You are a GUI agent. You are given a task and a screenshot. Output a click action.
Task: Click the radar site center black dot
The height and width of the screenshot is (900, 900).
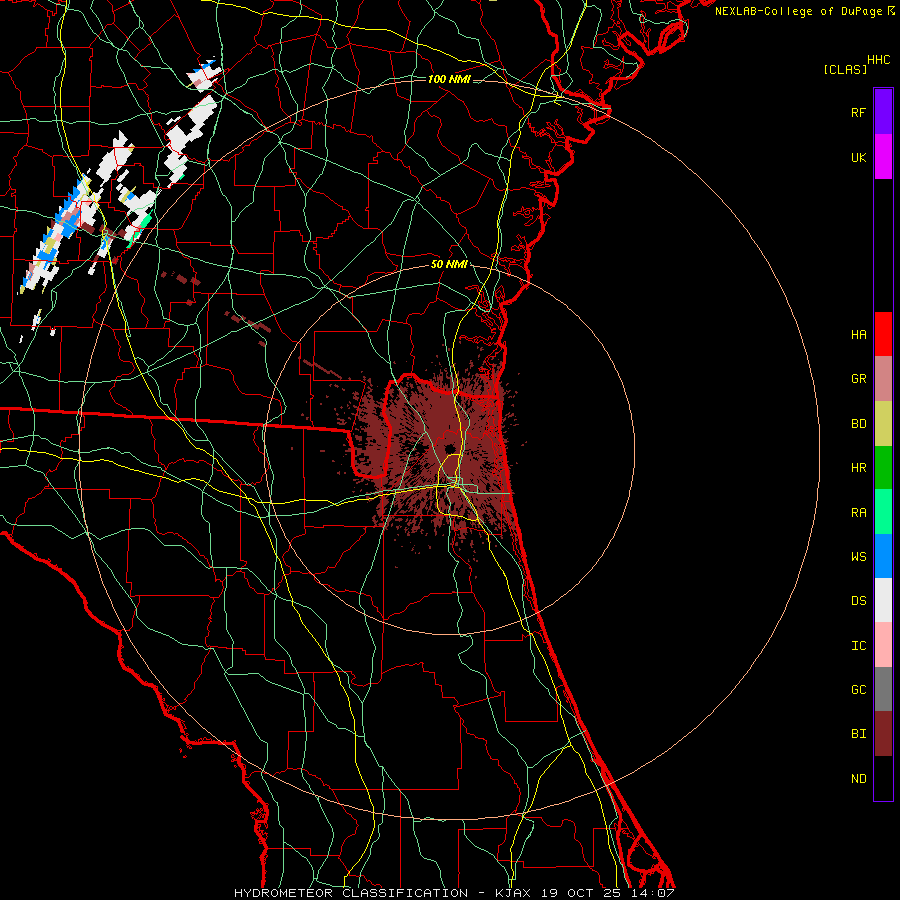(x=450, y=448)
